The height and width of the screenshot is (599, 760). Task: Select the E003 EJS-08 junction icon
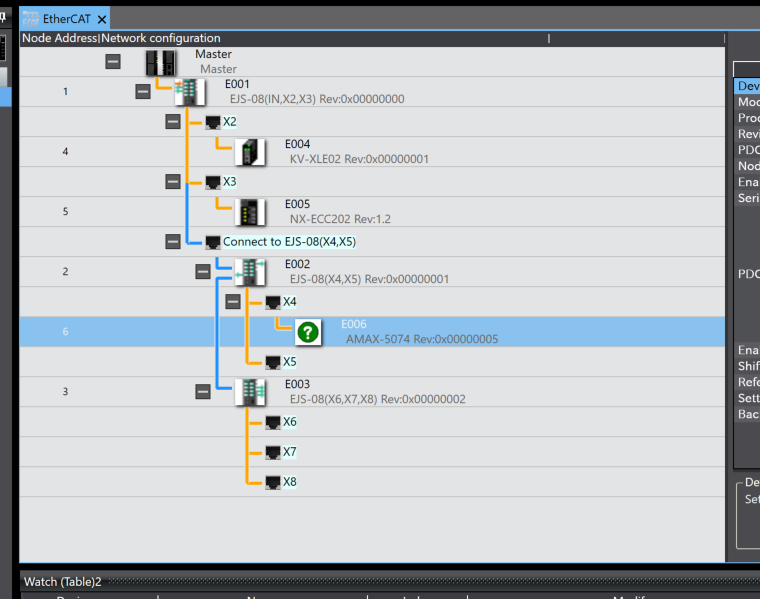[x=250, y=392]
